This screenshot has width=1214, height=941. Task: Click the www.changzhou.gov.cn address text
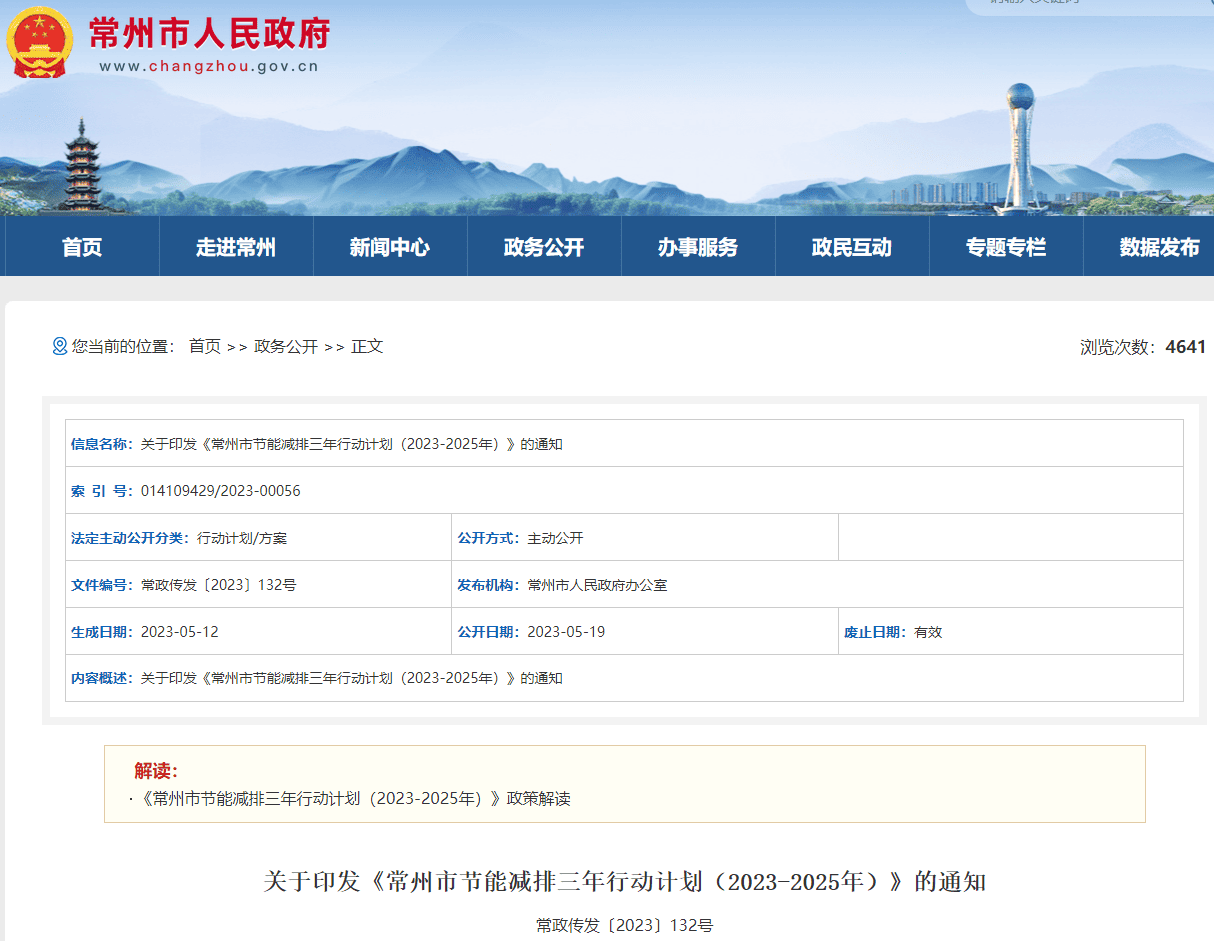(x=209, y=67)
